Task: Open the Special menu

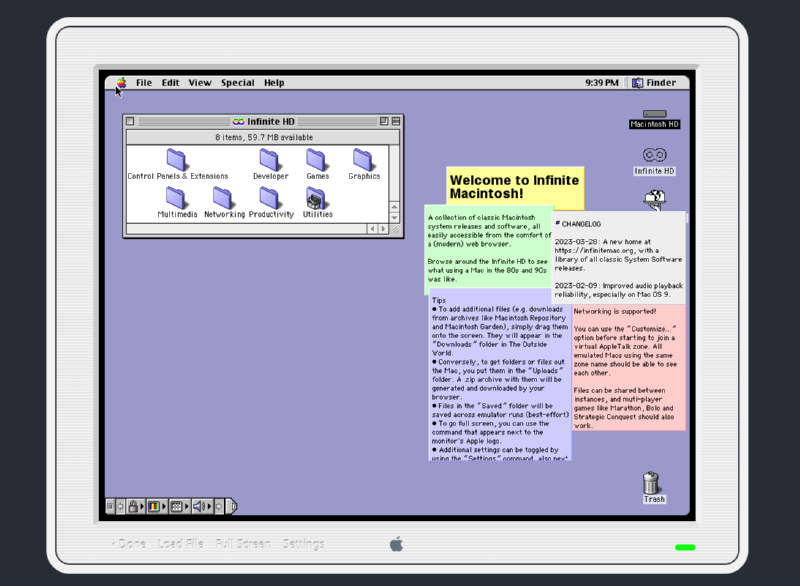Action: [x=237, y=83]
